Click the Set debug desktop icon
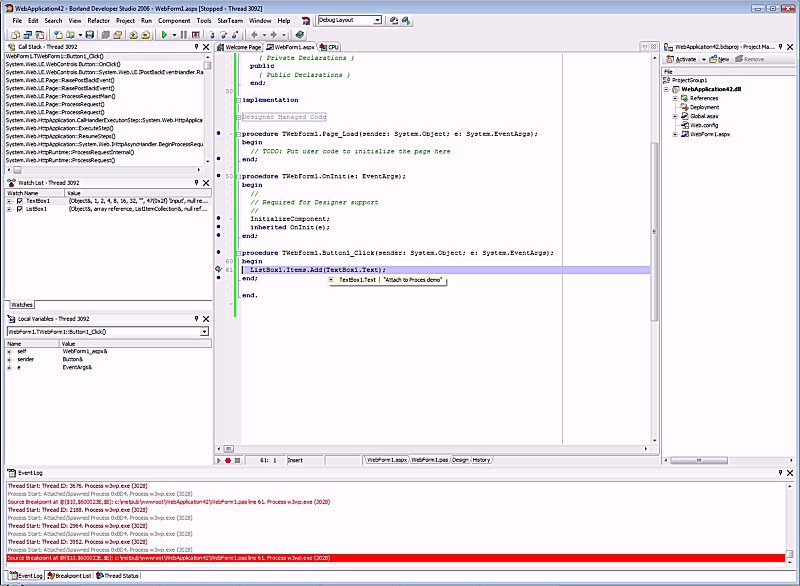Viewport: 800px width, 586px height. click(406, 20)
